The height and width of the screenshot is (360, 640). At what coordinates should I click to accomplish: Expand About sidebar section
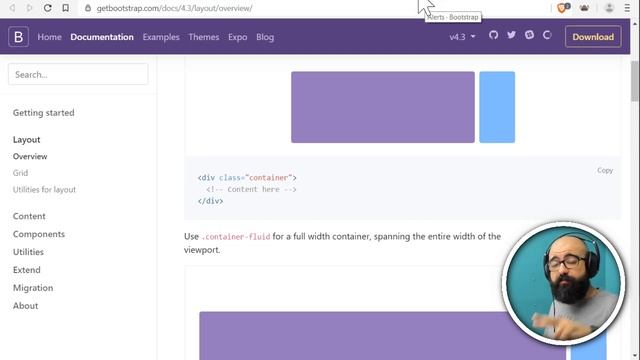pos(25,306)
